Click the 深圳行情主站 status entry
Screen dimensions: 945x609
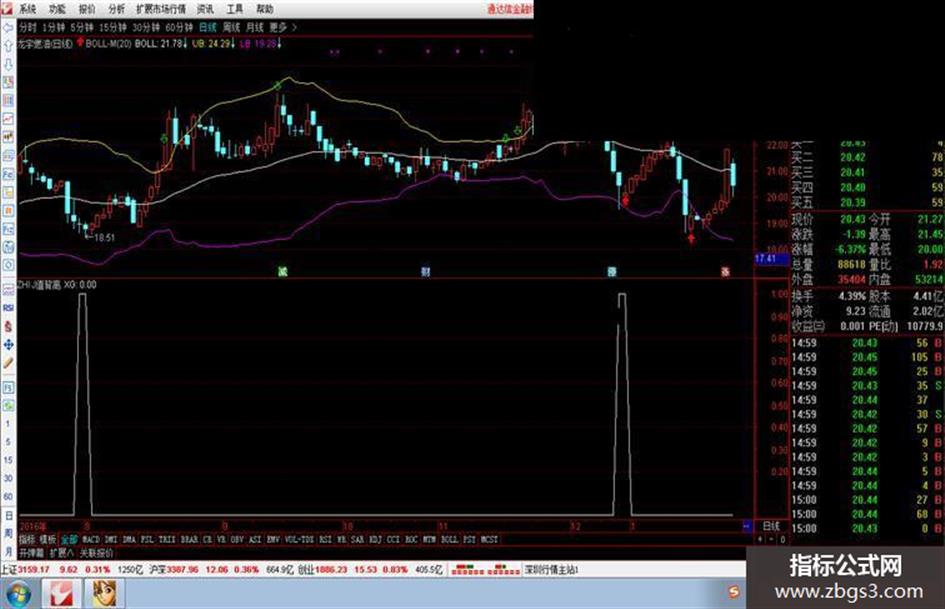click(551, 569)
